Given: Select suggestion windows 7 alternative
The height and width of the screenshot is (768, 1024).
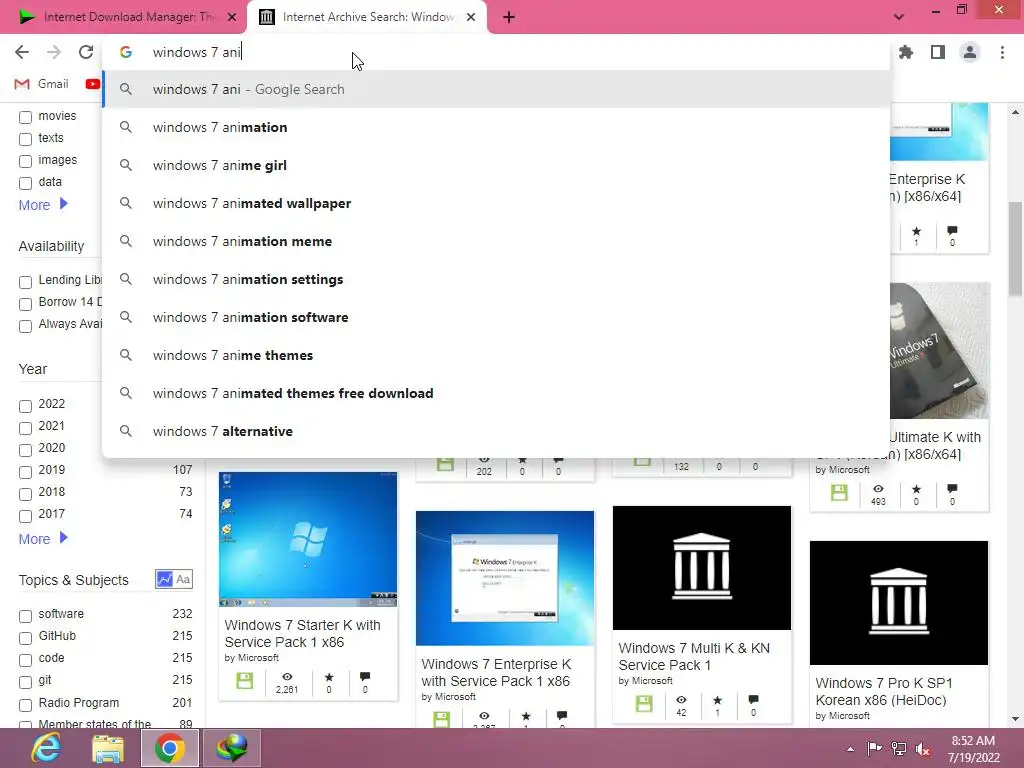Looking at the screenshot, I should coord(496,431).
